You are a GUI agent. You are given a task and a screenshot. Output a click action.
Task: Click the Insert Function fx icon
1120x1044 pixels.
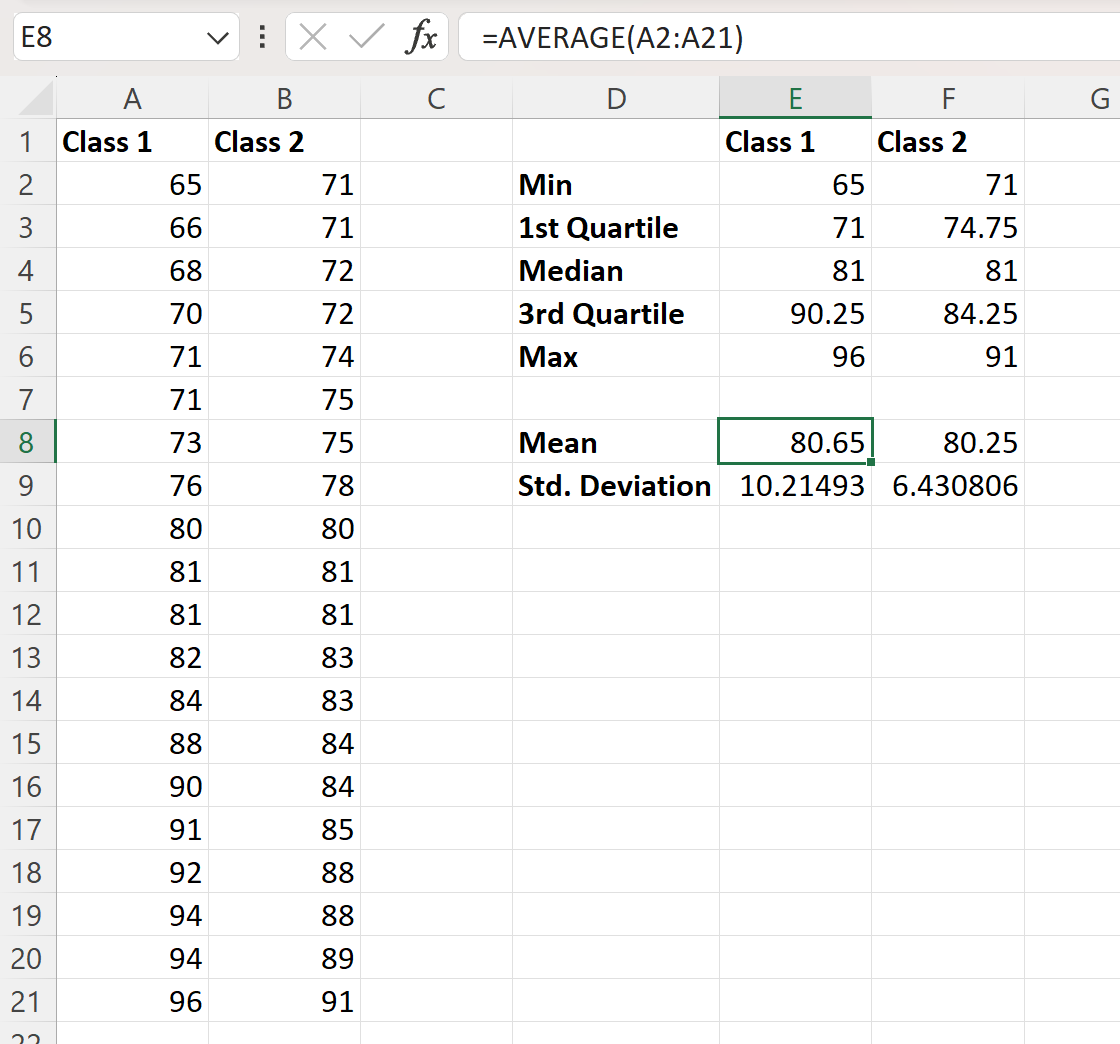(421, 38)
